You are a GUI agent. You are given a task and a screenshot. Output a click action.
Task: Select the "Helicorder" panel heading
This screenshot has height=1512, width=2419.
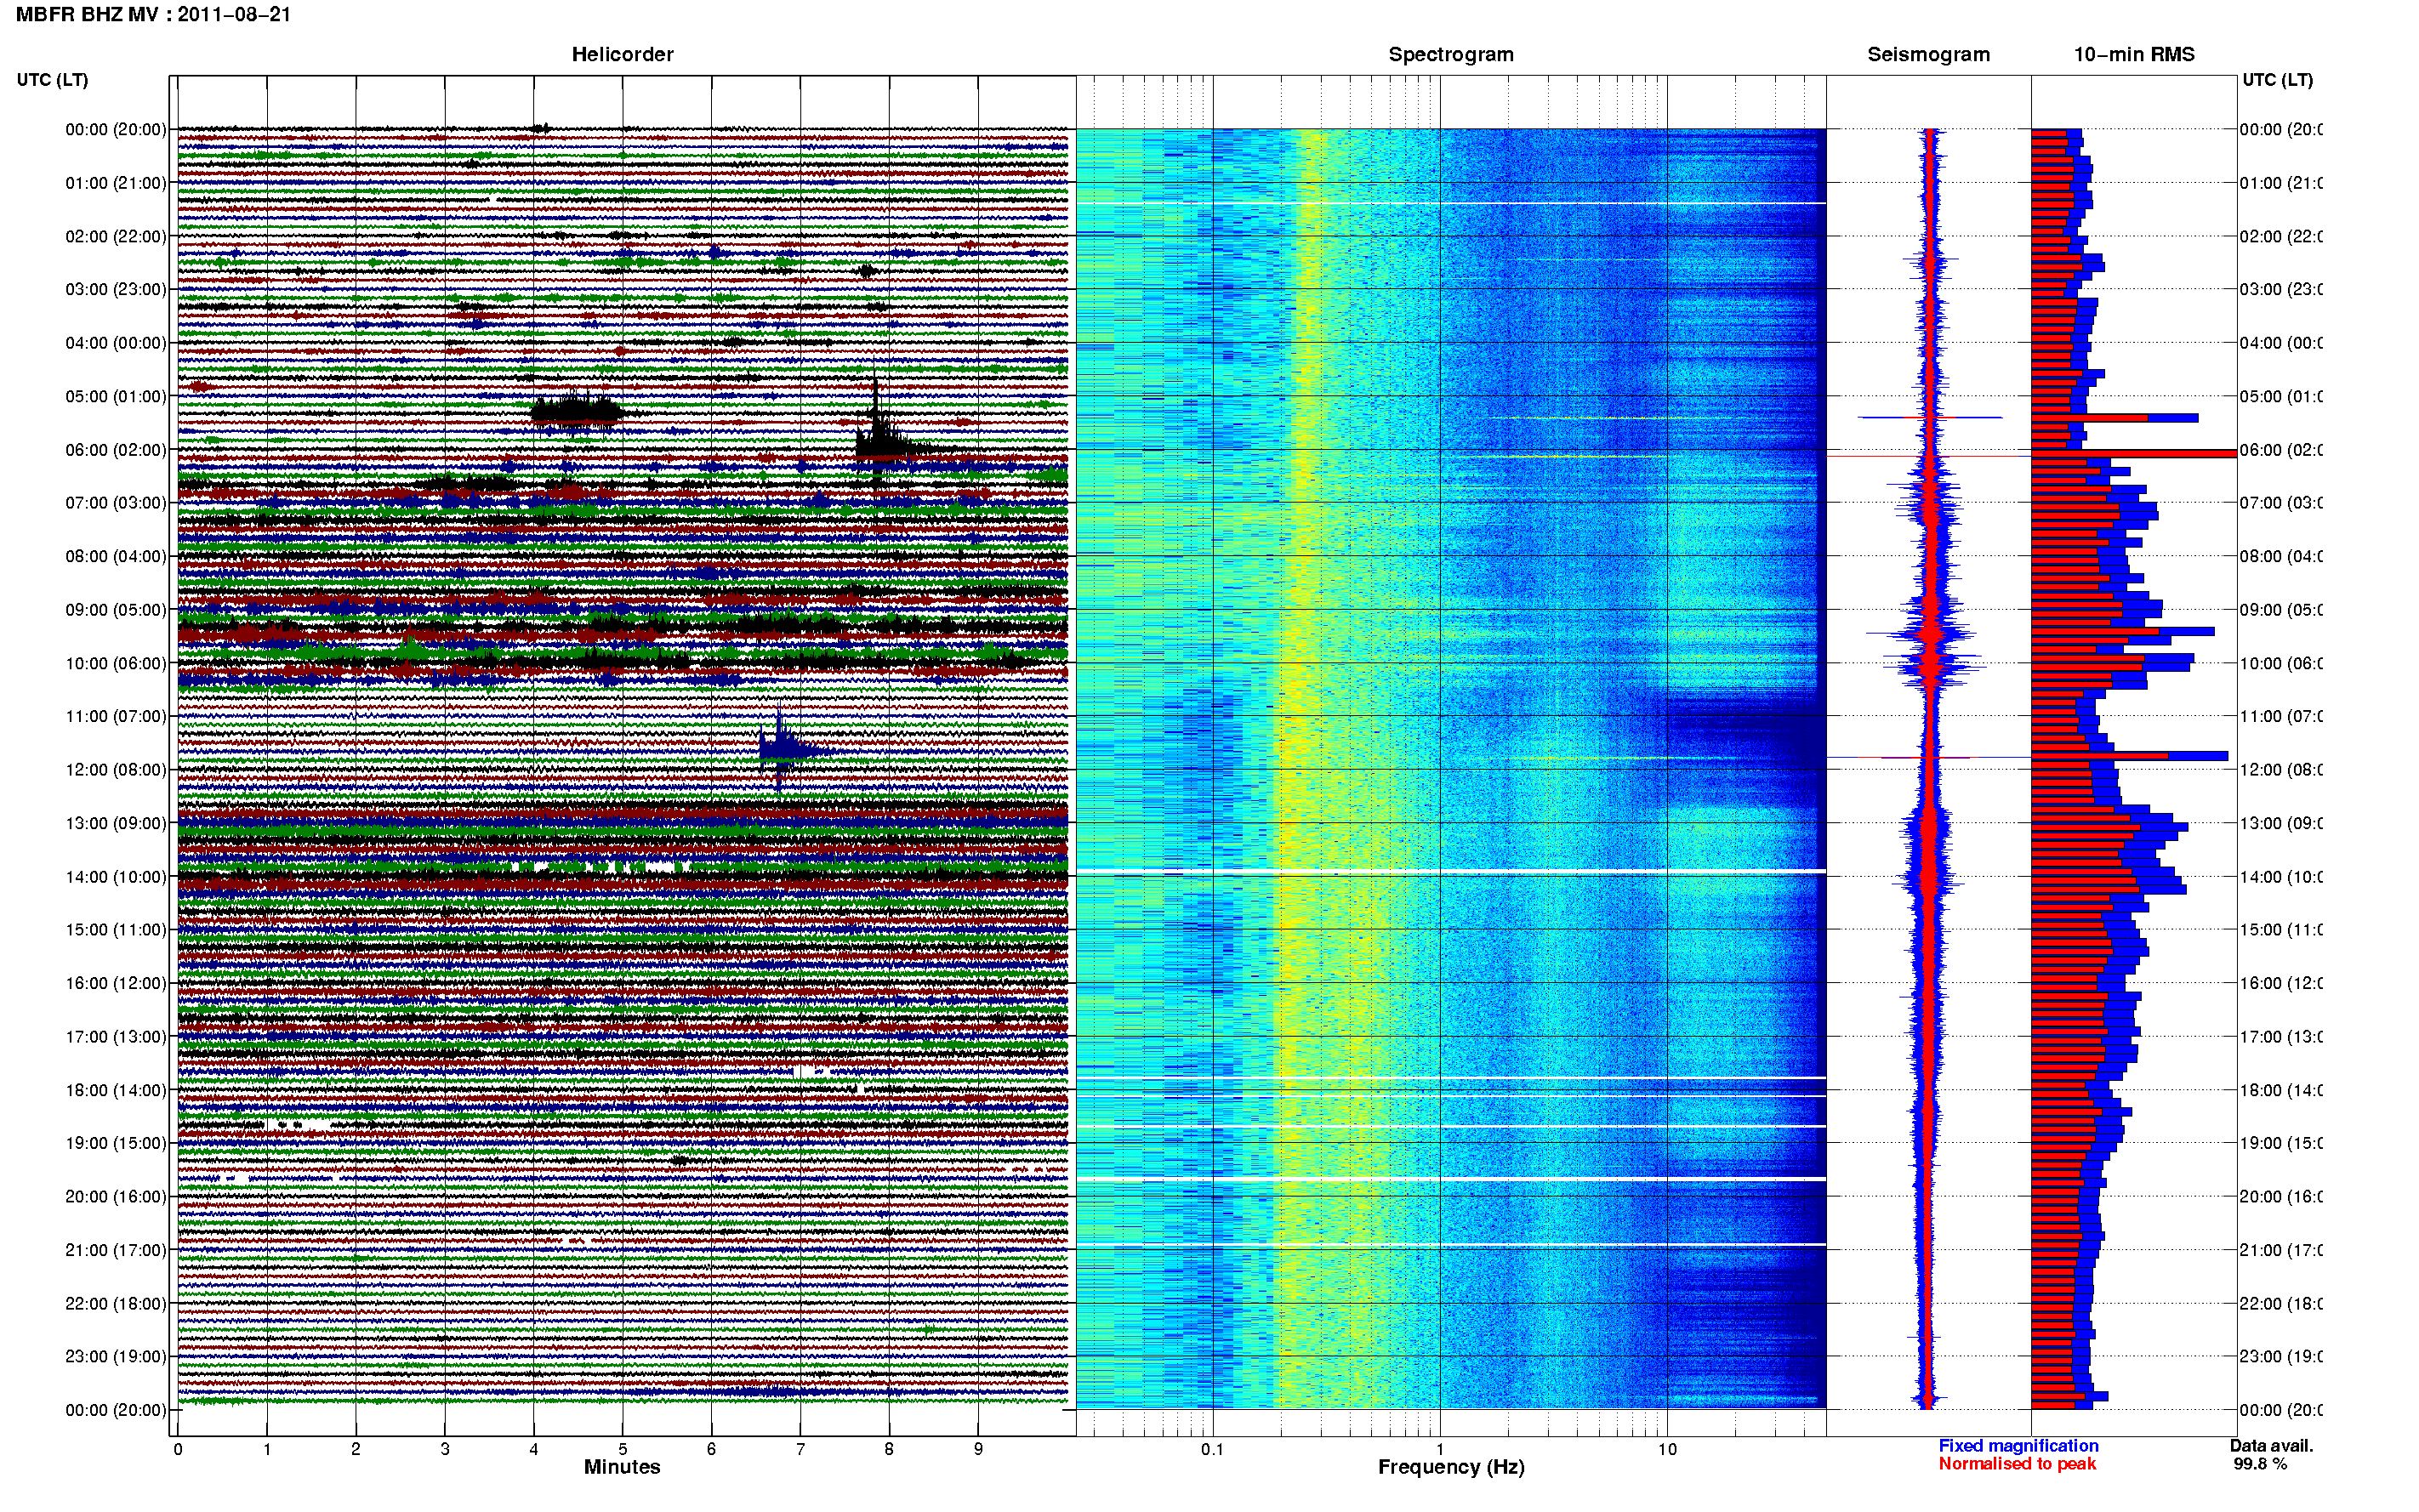pyautogui.click(x=622, y=55)
